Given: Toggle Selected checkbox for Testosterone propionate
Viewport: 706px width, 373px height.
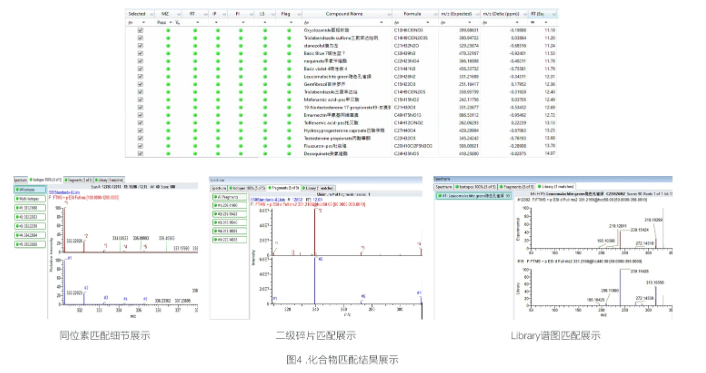Looking at the screenshot, I should pos(140,138).
